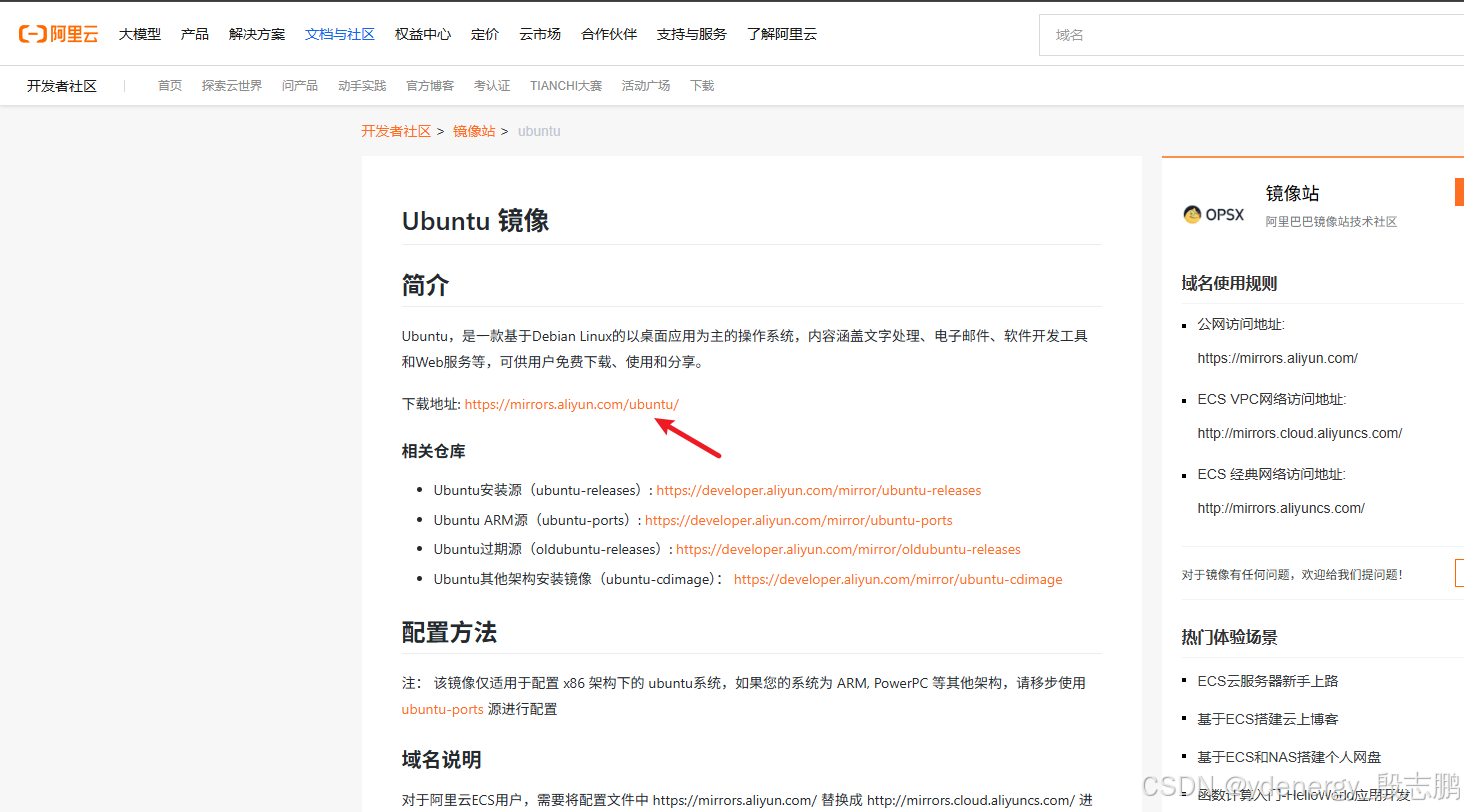This screenshot has width=1464, height=812.
Task: Open the 产品 menu
Action: tap(195, 34)
